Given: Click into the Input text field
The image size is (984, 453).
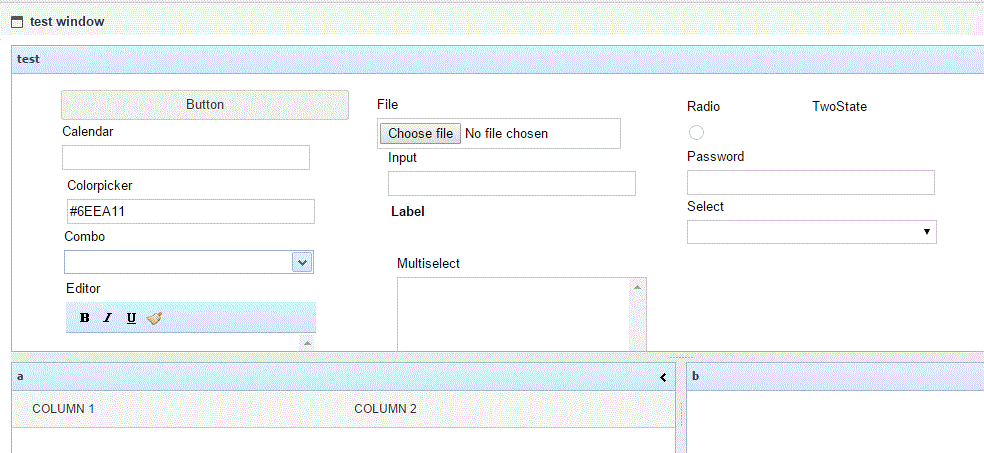Looking at the screenshot, I should (511, 183).
